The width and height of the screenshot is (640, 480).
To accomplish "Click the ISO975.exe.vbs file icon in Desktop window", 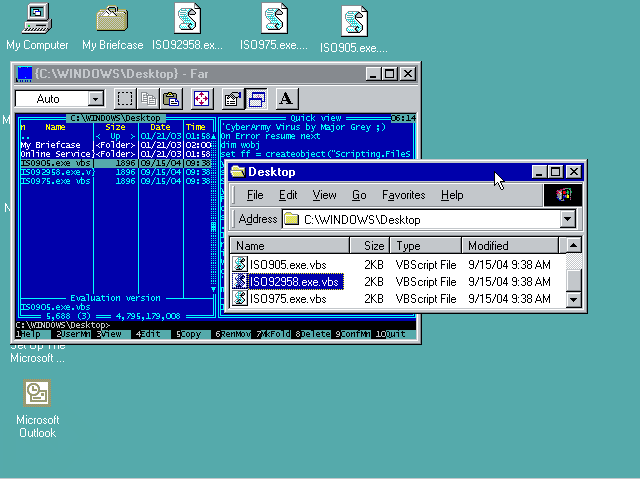I will (240, 298).
